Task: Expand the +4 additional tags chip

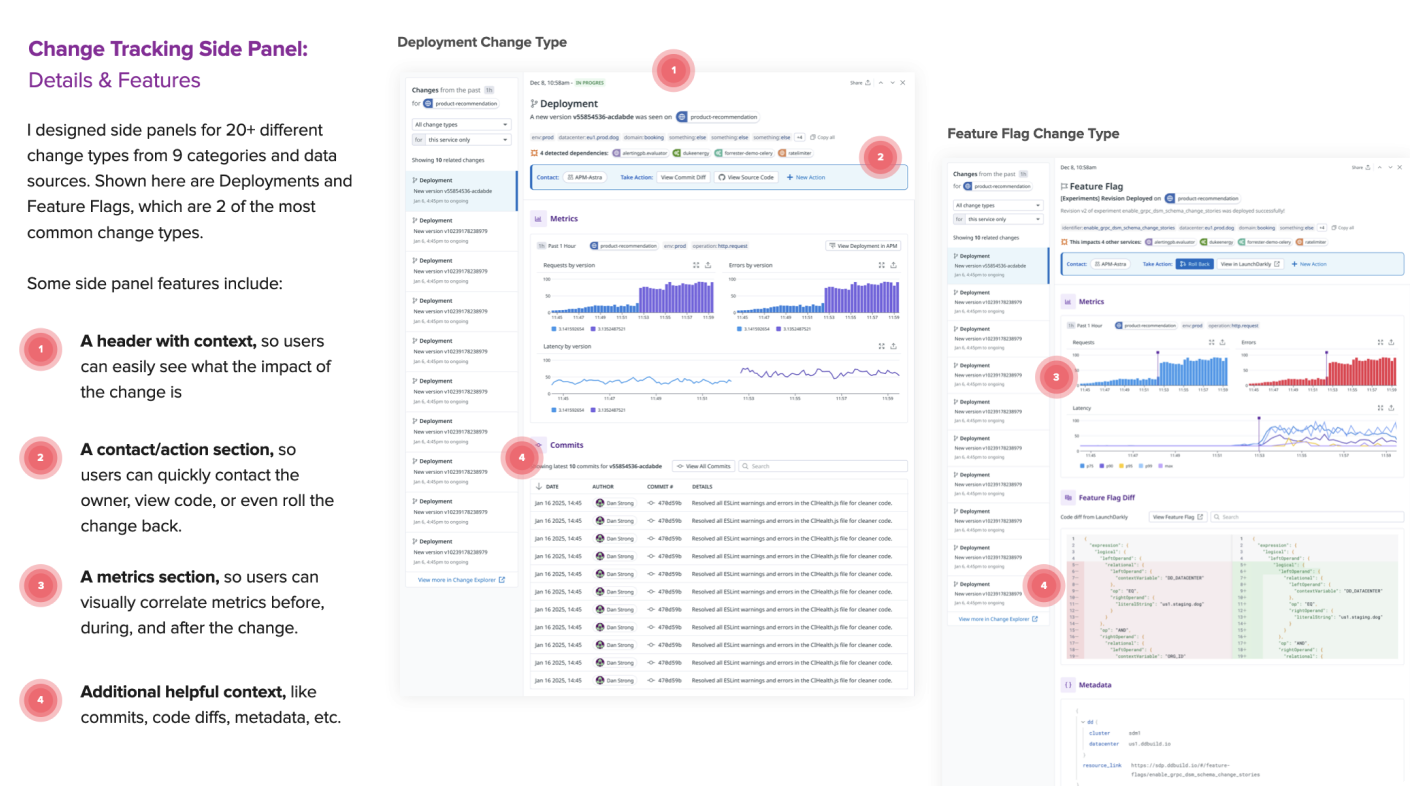Action: click(x=799, y=137)
